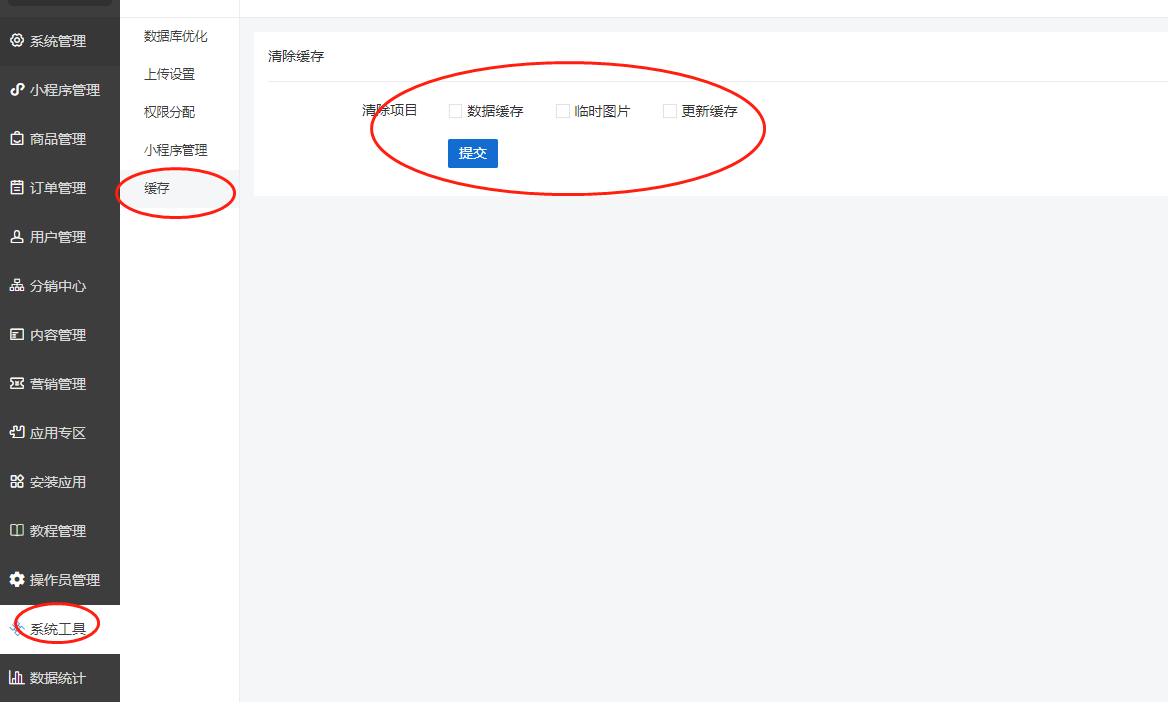Open the 内容管理 menu
Screen dimensions: 1168x702
coord(60,335)
